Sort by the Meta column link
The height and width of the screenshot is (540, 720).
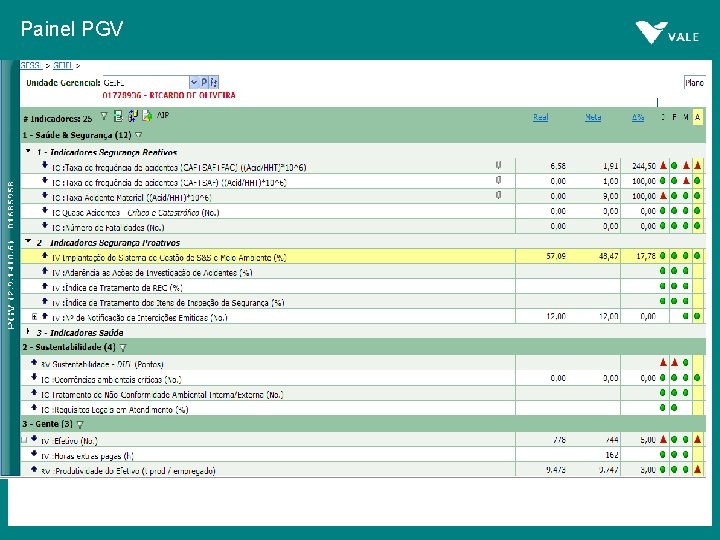593,118
